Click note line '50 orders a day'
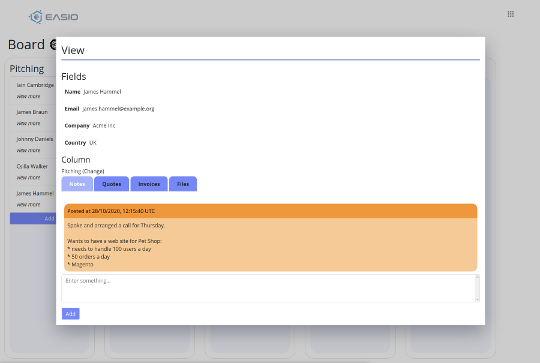Screen dimensions: 540x363 tap(89, 257)
